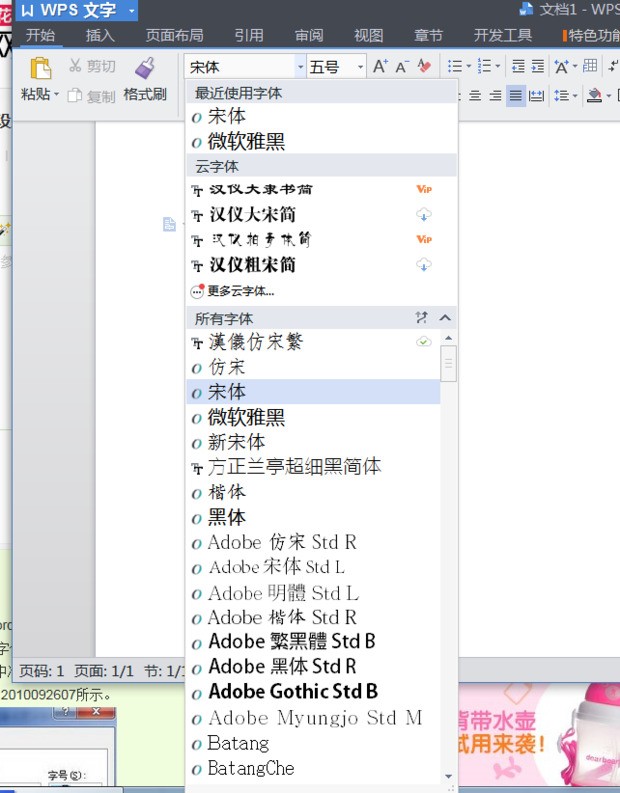This screenshot has width=620, height=793.
Task: Activate the 格式刷 format painter brush
Action: pos(145,80)
